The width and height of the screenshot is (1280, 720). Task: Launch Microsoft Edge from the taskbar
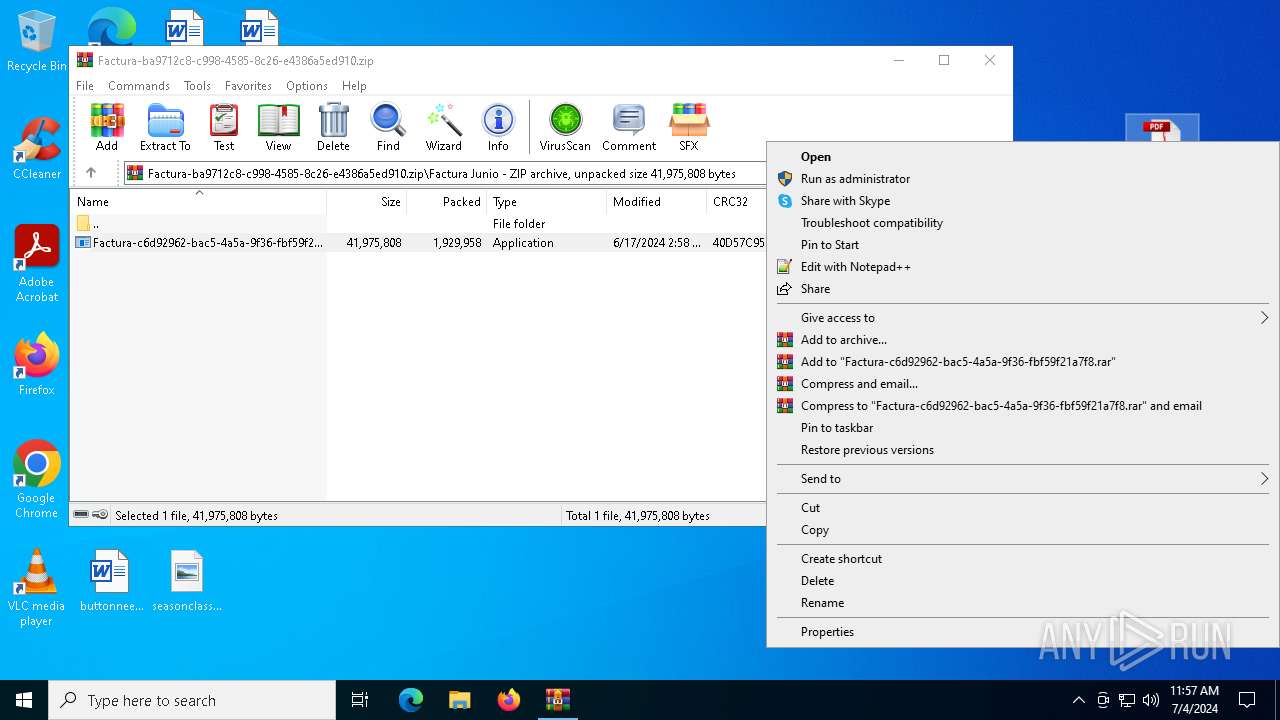pos(411,700)
